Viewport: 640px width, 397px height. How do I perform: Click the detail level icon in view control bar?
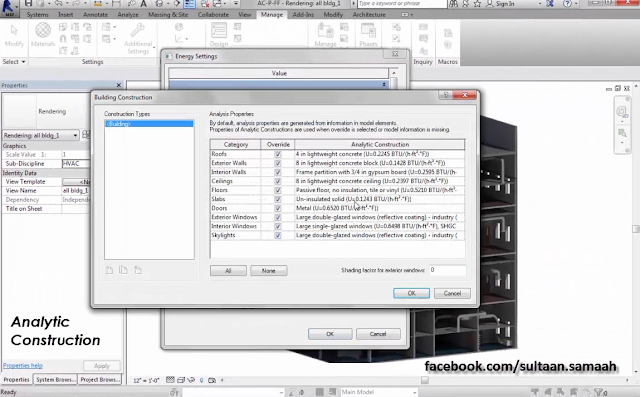point(171,380)
